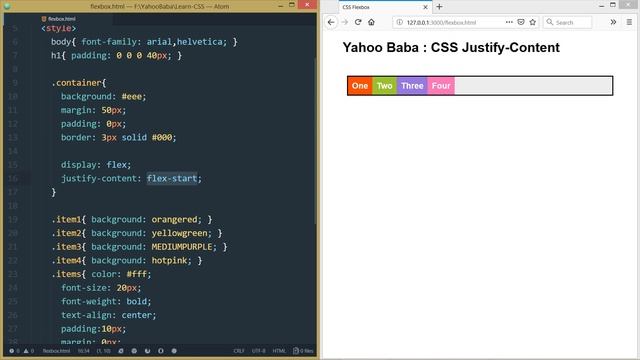Click the Firefox forward arrow

(x=345, y=22)
